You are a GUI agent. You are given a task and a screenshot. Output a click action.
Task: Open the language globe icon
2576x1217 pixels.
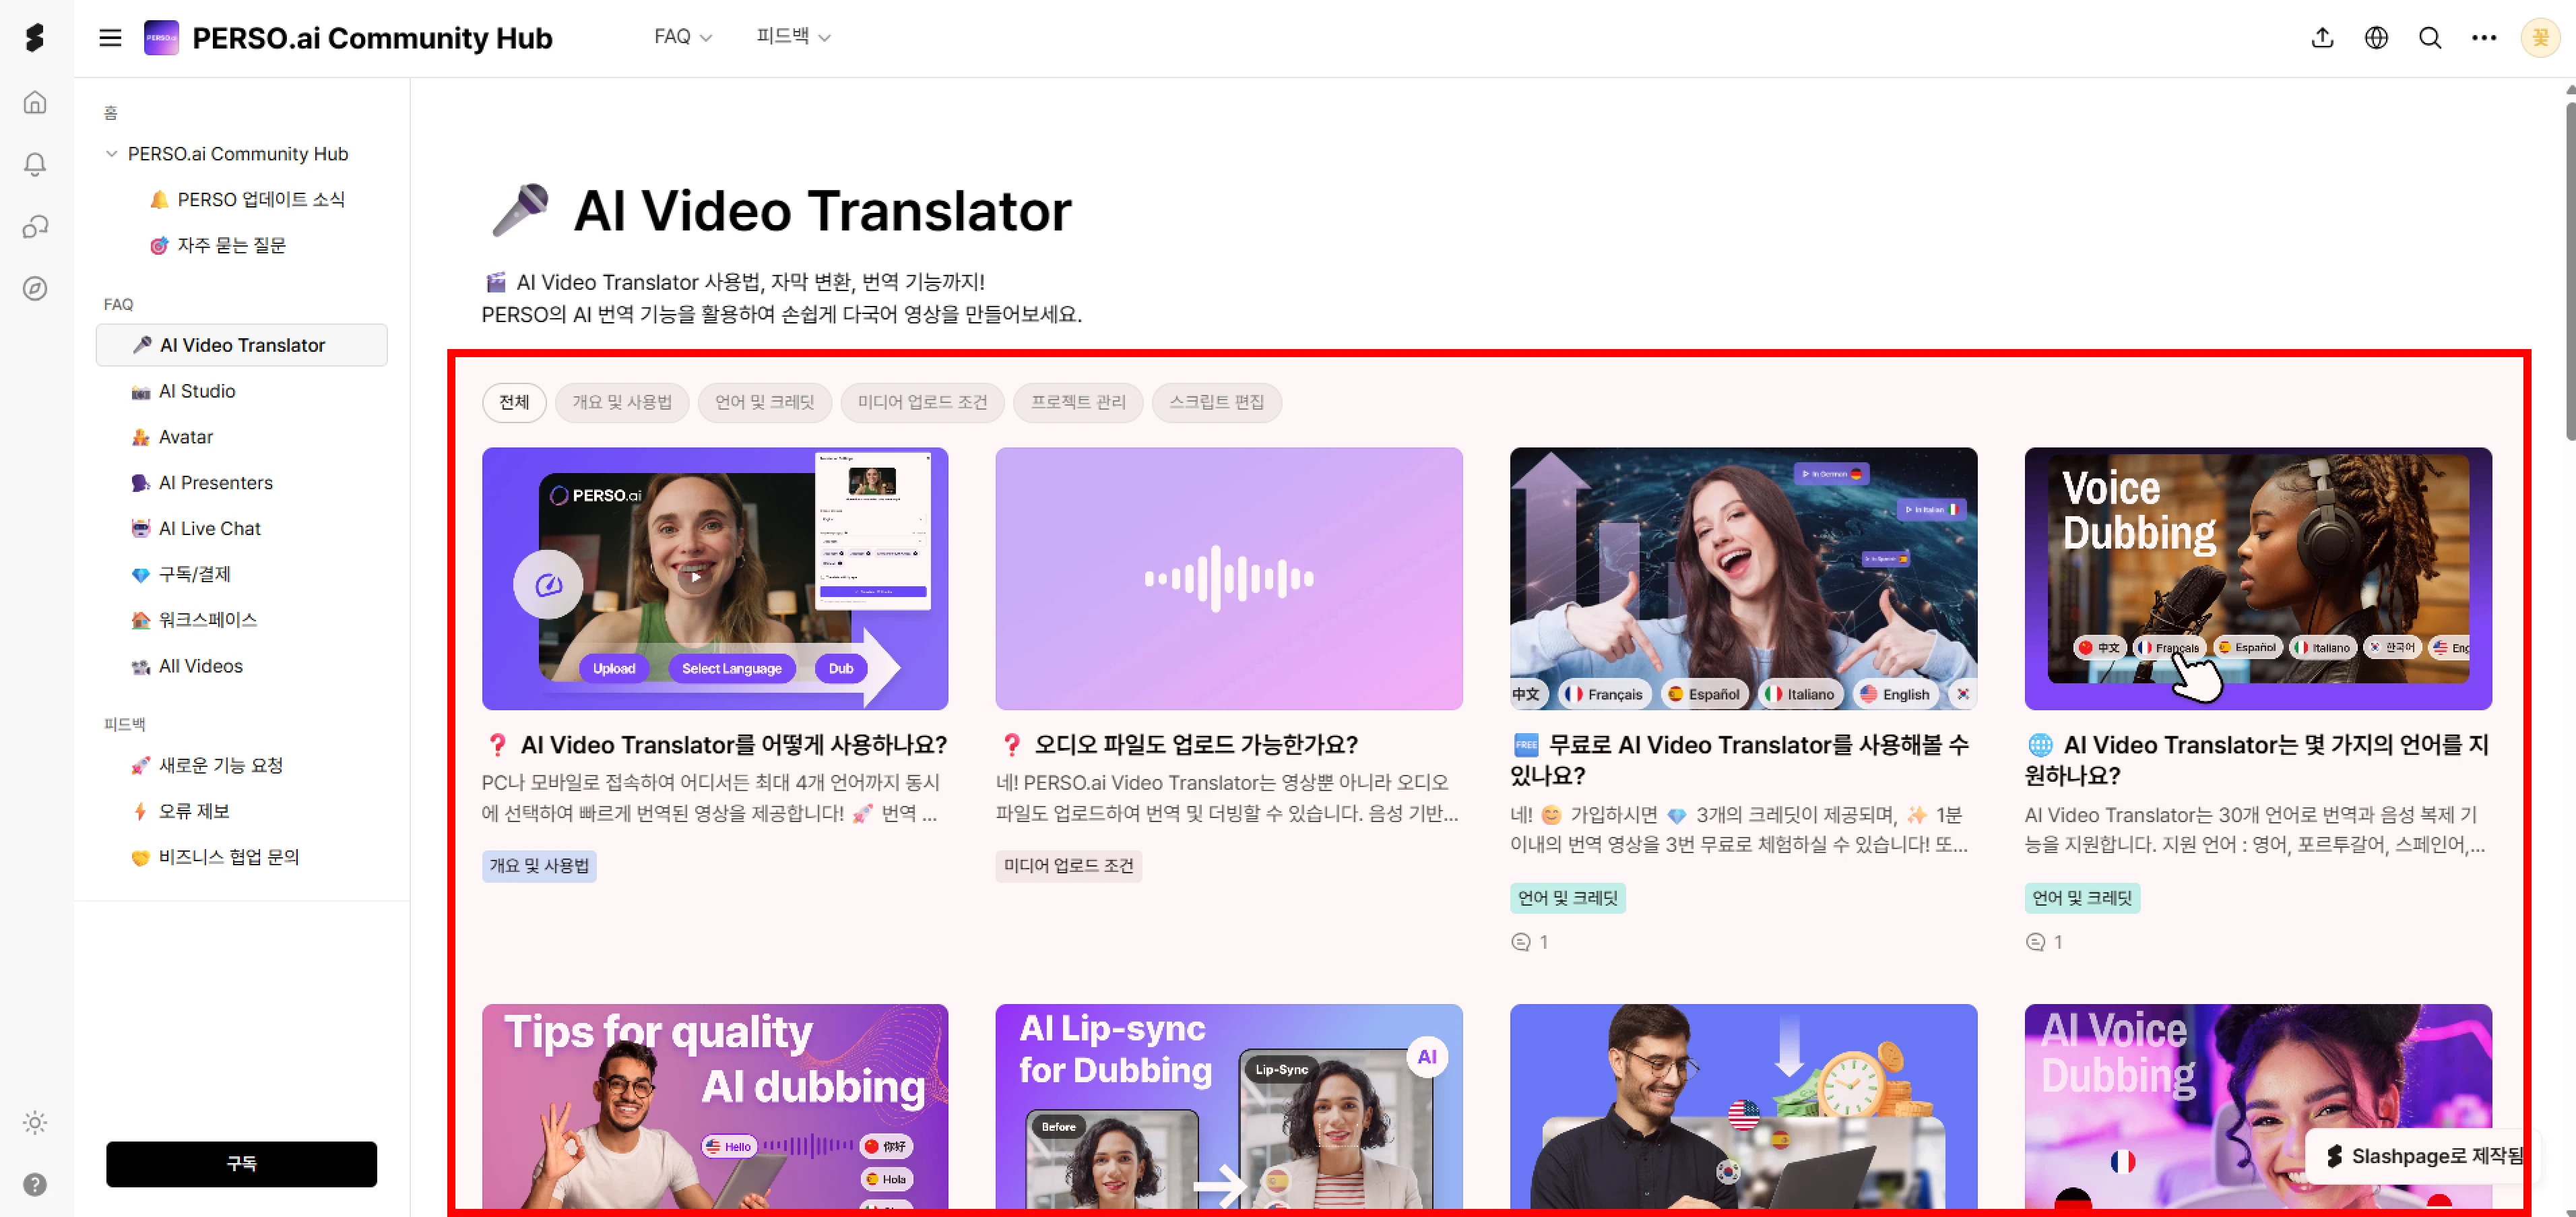tap(2376, 38)
